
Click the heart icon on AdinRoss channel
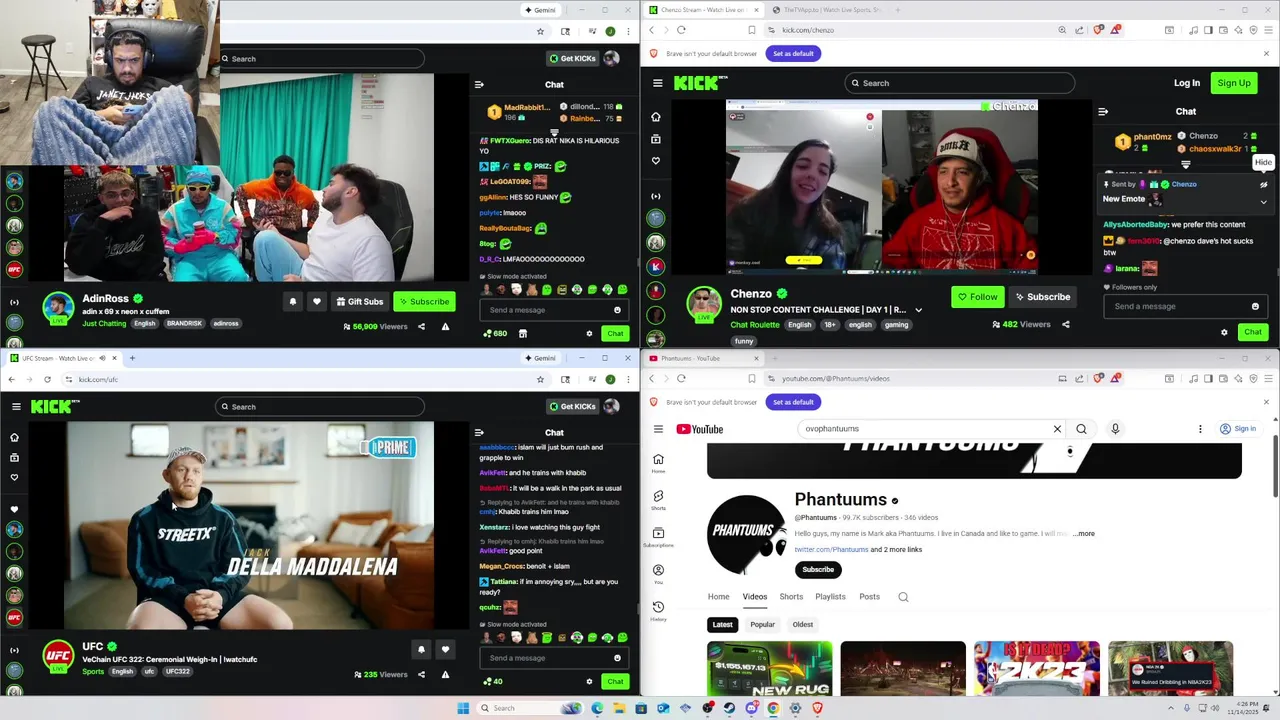point(317,301)
